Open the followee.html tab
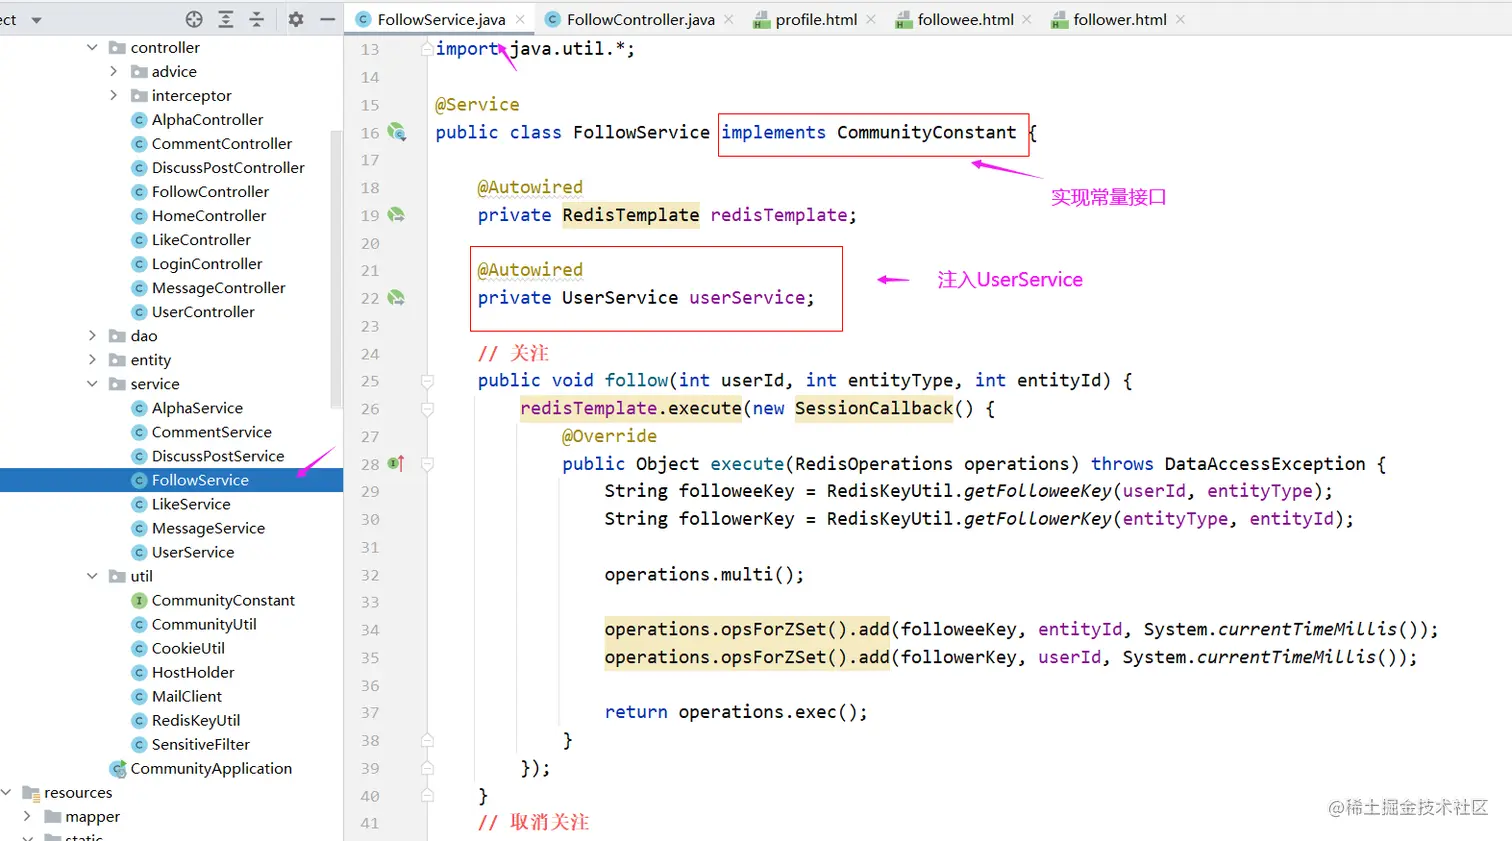The width and height of the screenshot is (1512, 841). pos(965,19)
